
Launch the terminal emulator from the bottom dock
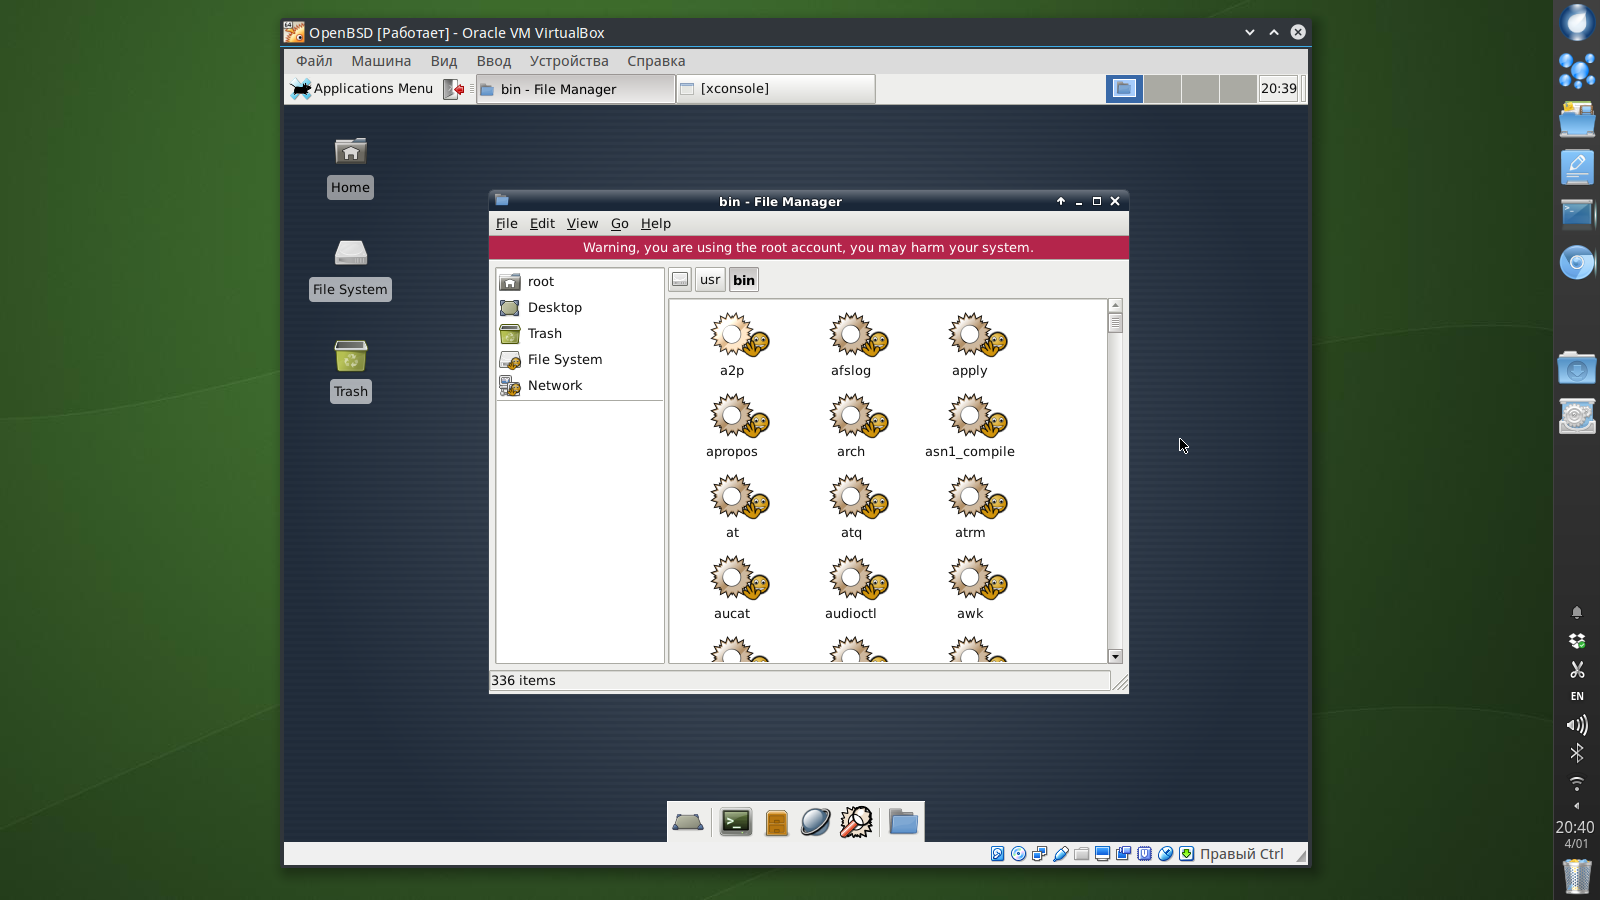736,822
